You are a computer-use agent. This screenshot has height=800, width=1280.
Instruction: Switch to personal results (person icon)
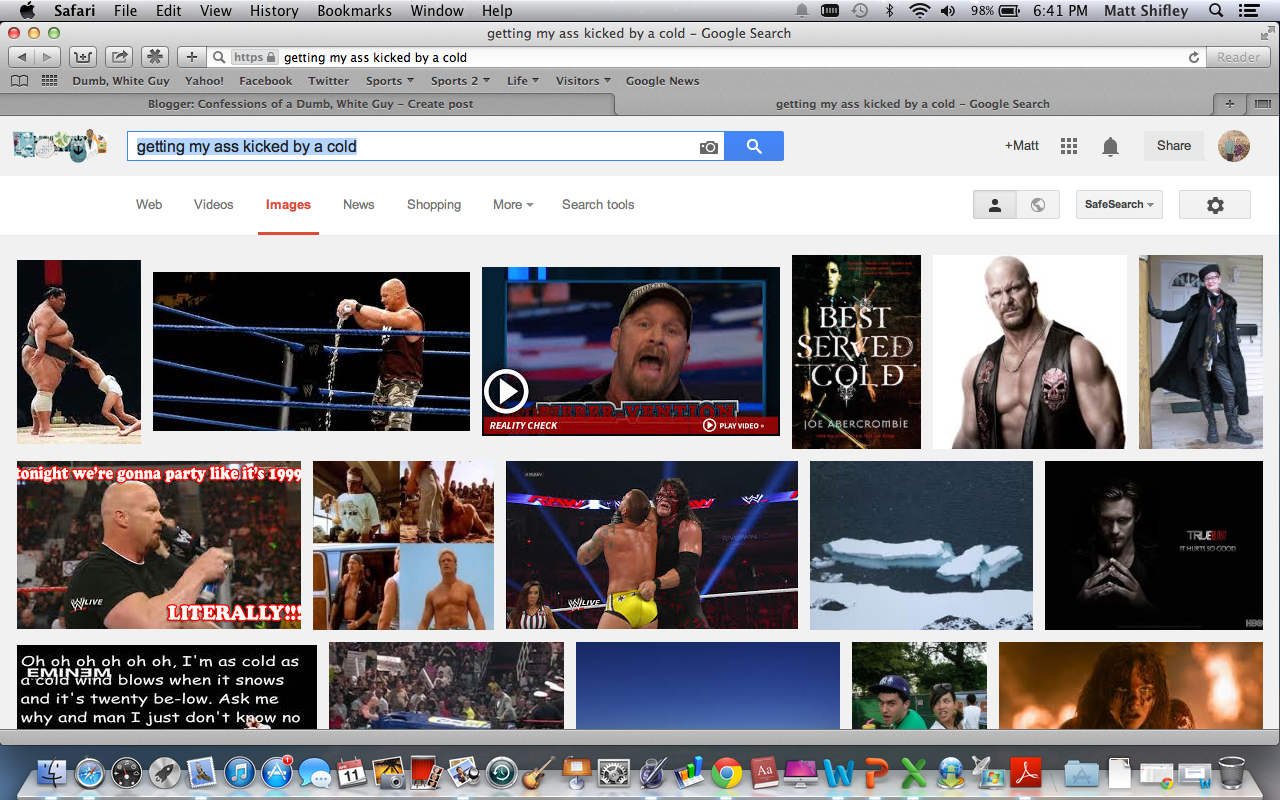(995, 205)
